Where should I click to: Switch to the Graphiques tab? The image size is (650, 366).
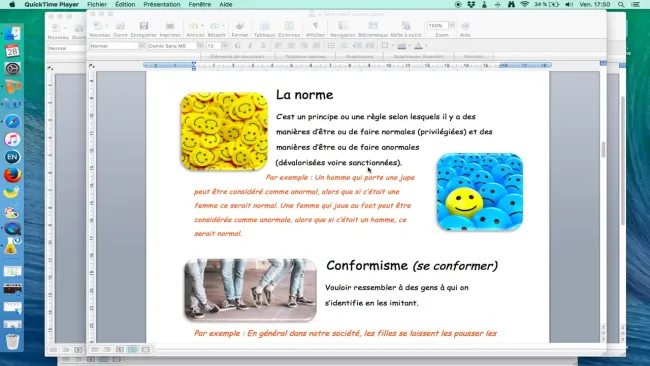coord(359,56)
